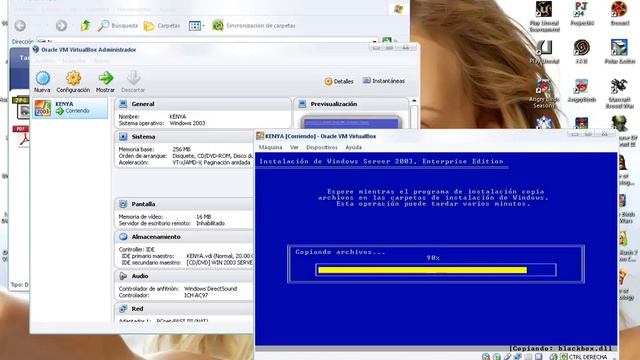Click the Sistema section header
Screen dimensions: 640x360
[x=184, y=137]
